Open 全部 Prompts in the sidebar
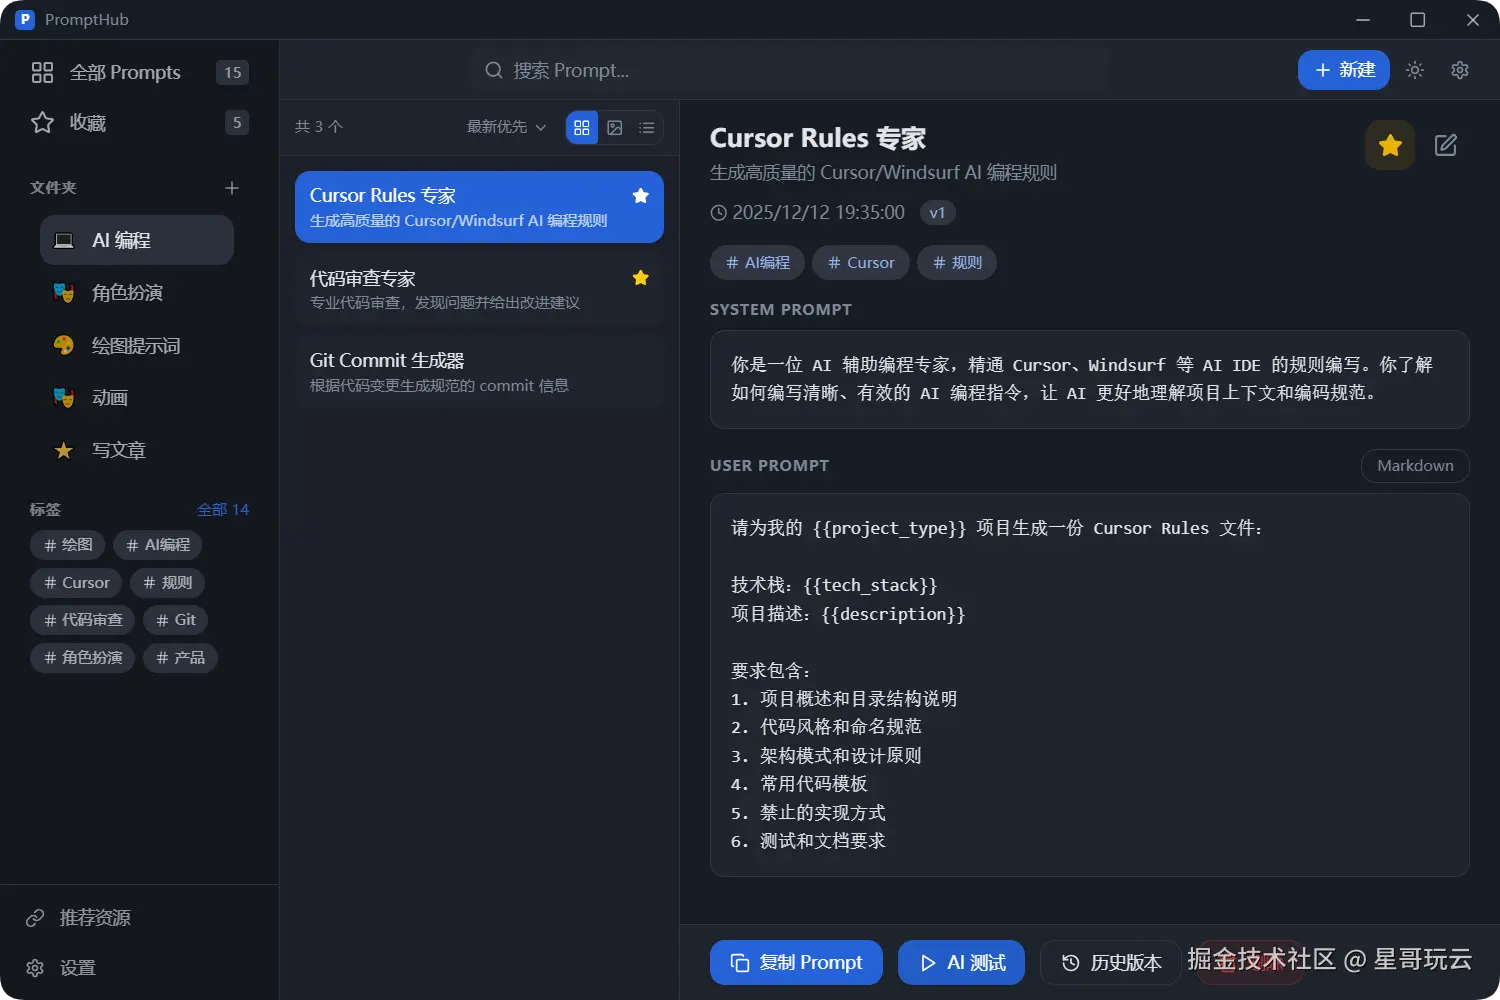 (x=139, y=72)
